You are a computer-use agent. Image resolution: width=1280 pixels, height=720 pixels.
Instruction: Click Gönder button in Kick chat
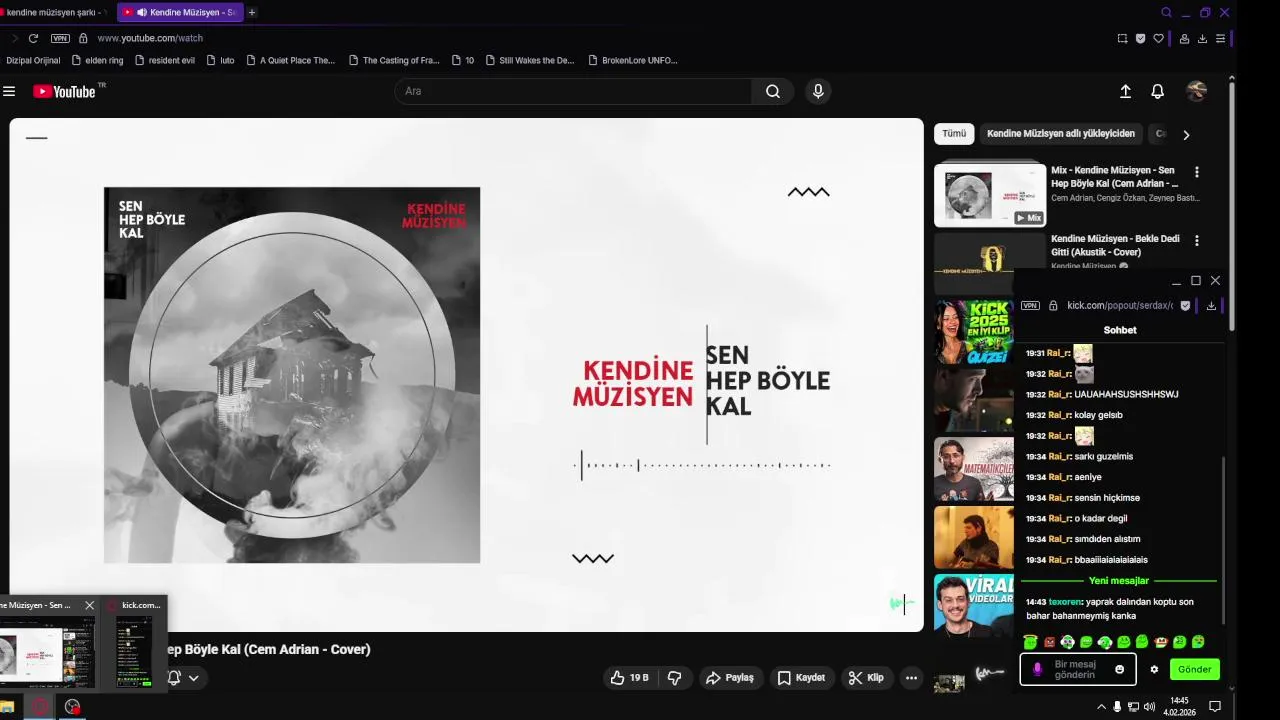click(x=1194, y=670)
